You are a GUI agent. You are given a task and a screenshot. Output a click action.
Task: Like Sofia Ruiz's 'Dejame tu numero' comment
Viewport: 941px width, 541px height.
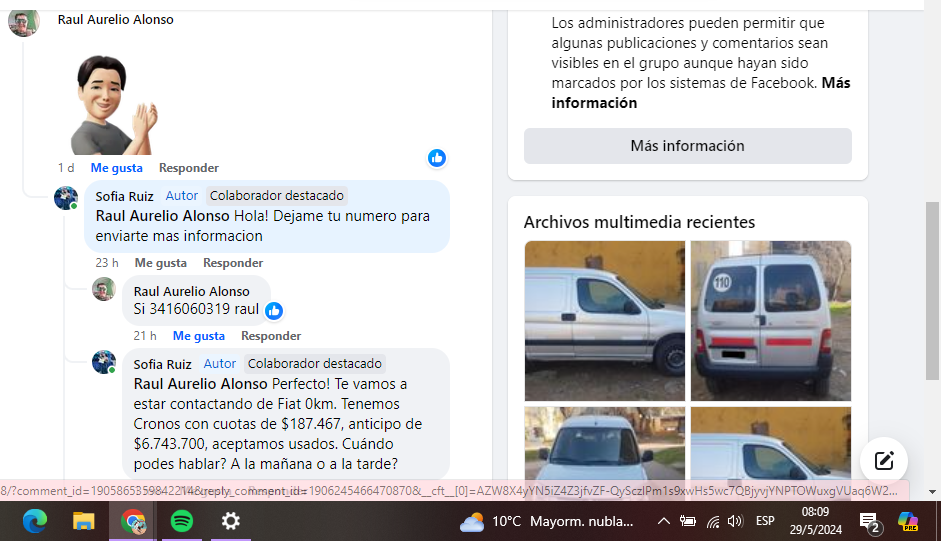pos(160,263)
